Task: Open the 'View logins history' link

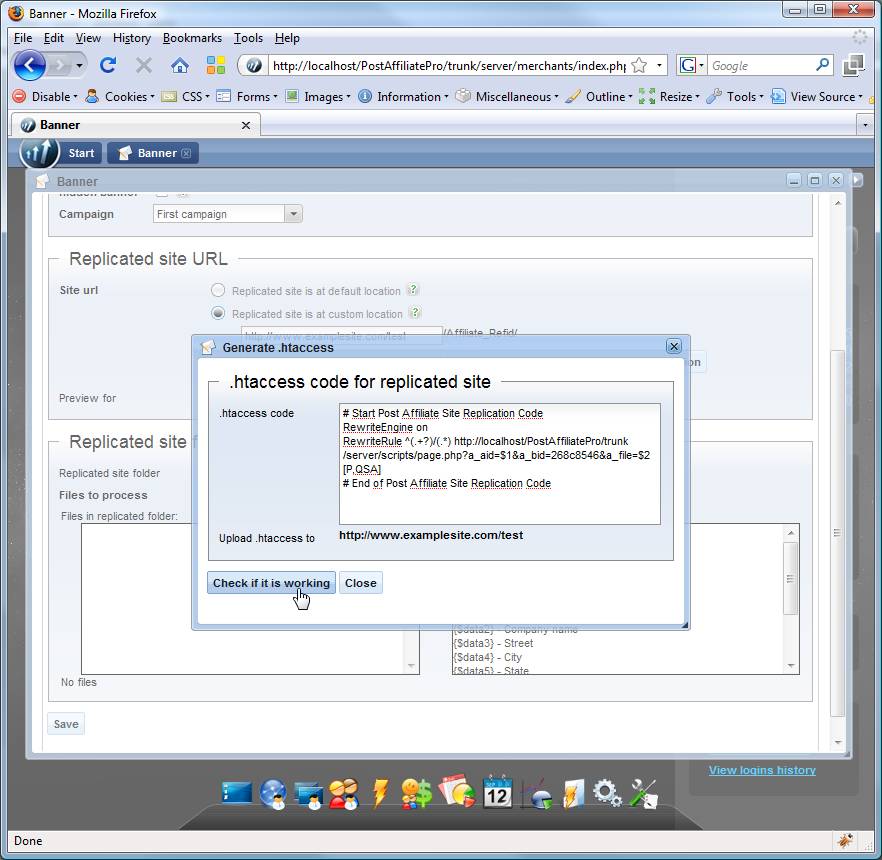Action: click(x=762, y=770)
